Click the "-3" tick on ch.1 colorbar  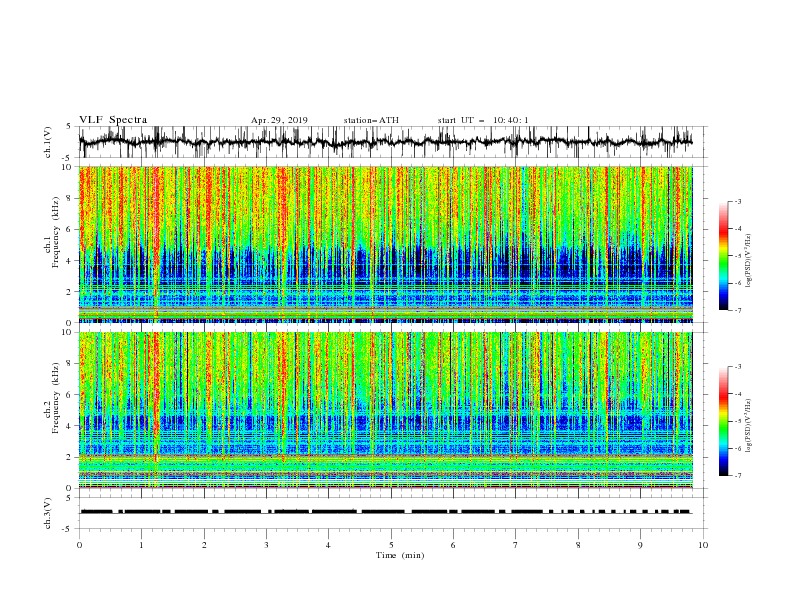[x=738, y=201]
